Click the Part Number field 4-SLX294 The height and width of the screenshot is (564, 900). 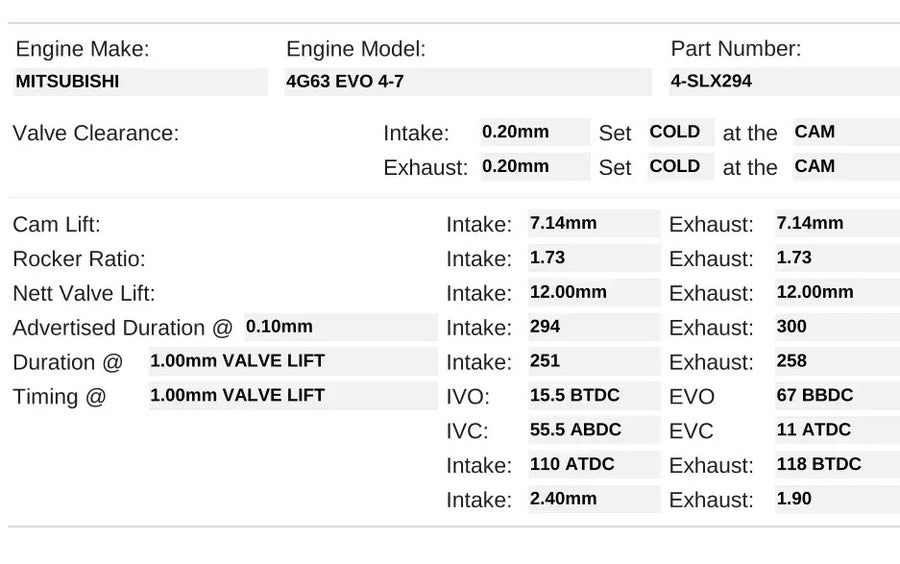pyautogui.click(x=783, y=82)
